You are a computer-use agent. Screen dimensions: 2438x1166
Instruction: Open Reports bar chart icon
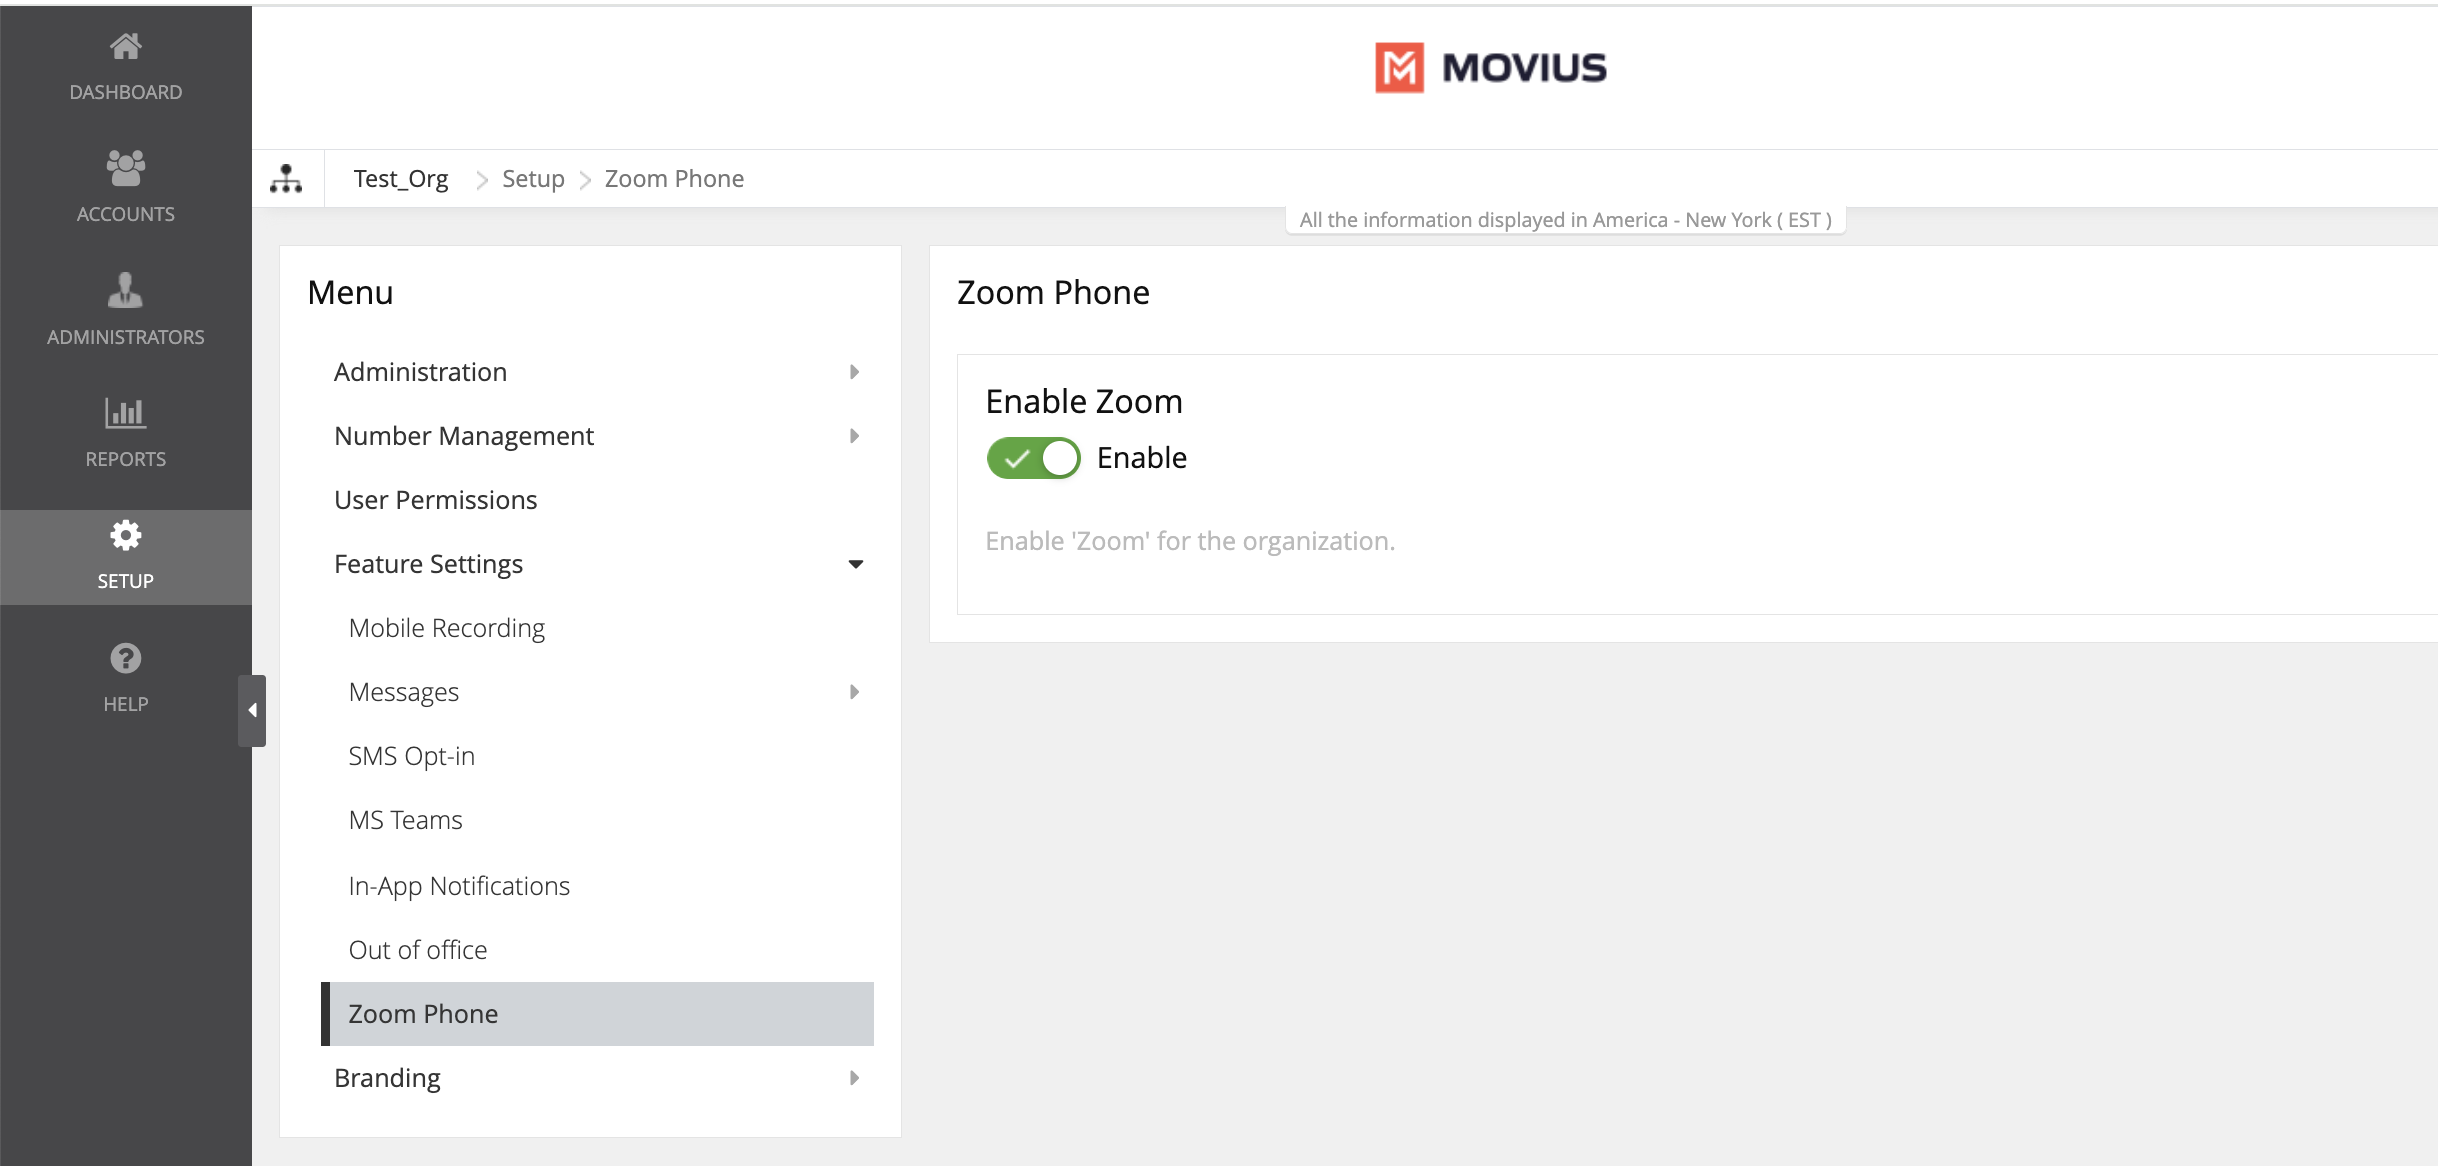click(x=125, y=413)
